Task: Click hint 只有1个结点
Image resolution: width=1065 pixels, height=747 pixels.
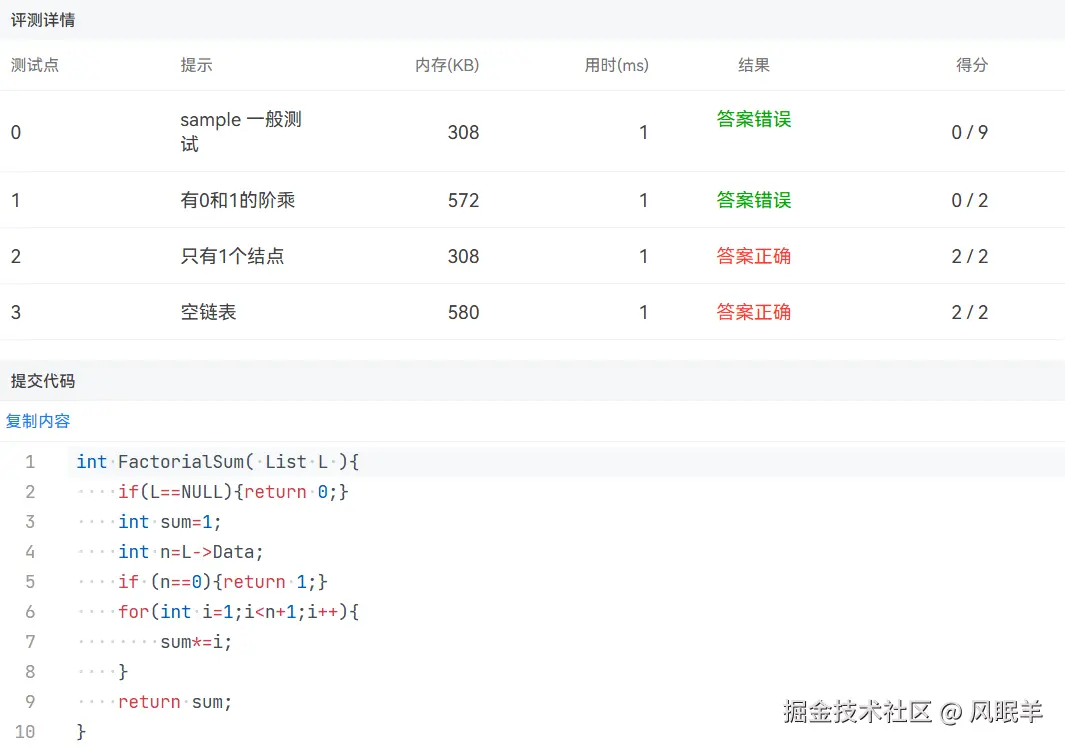Action: coord(232,256)
